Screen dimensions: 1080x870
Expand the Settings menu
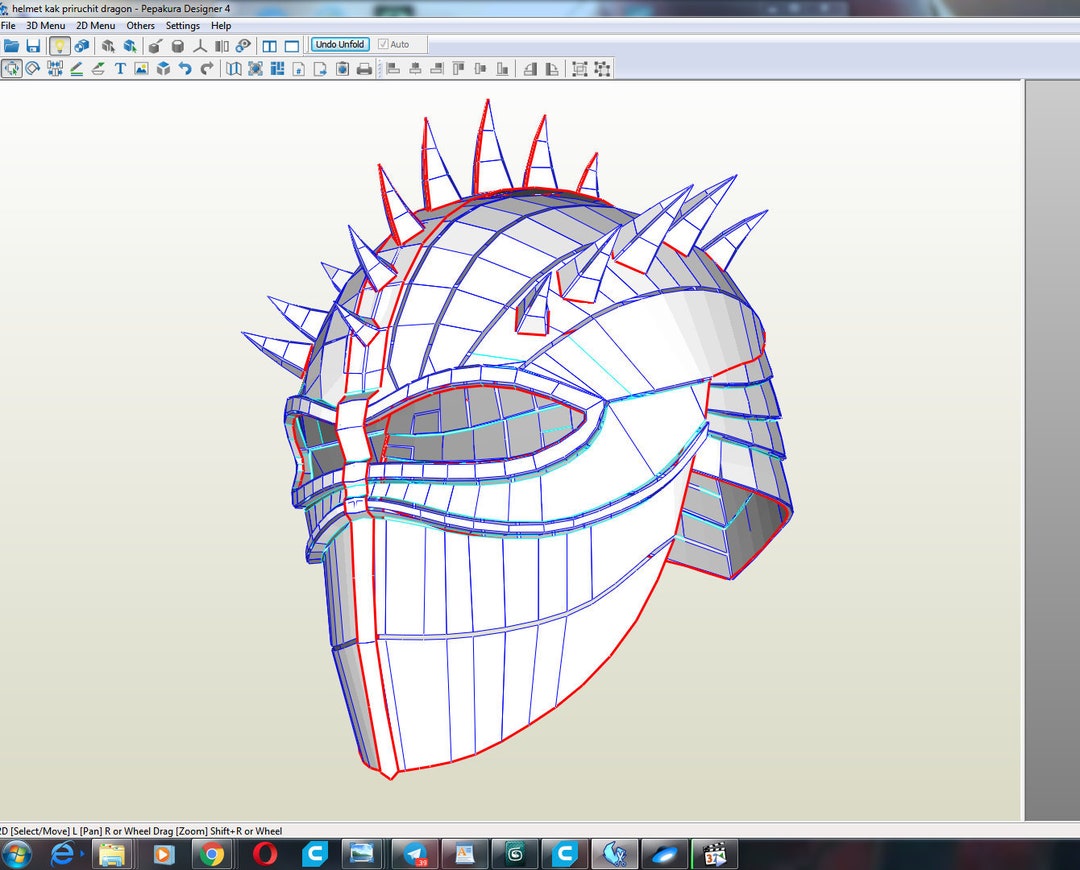point(181,25)
